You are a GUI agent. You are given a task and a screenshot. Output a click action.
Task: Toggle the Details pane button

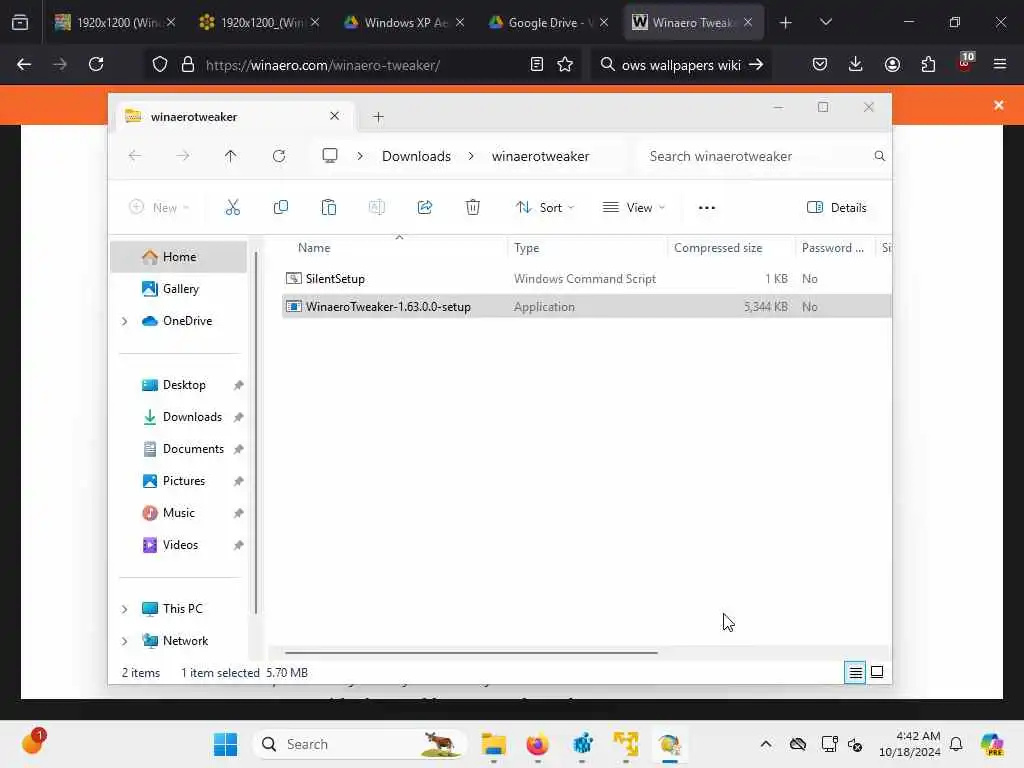(x=837, y=208)
